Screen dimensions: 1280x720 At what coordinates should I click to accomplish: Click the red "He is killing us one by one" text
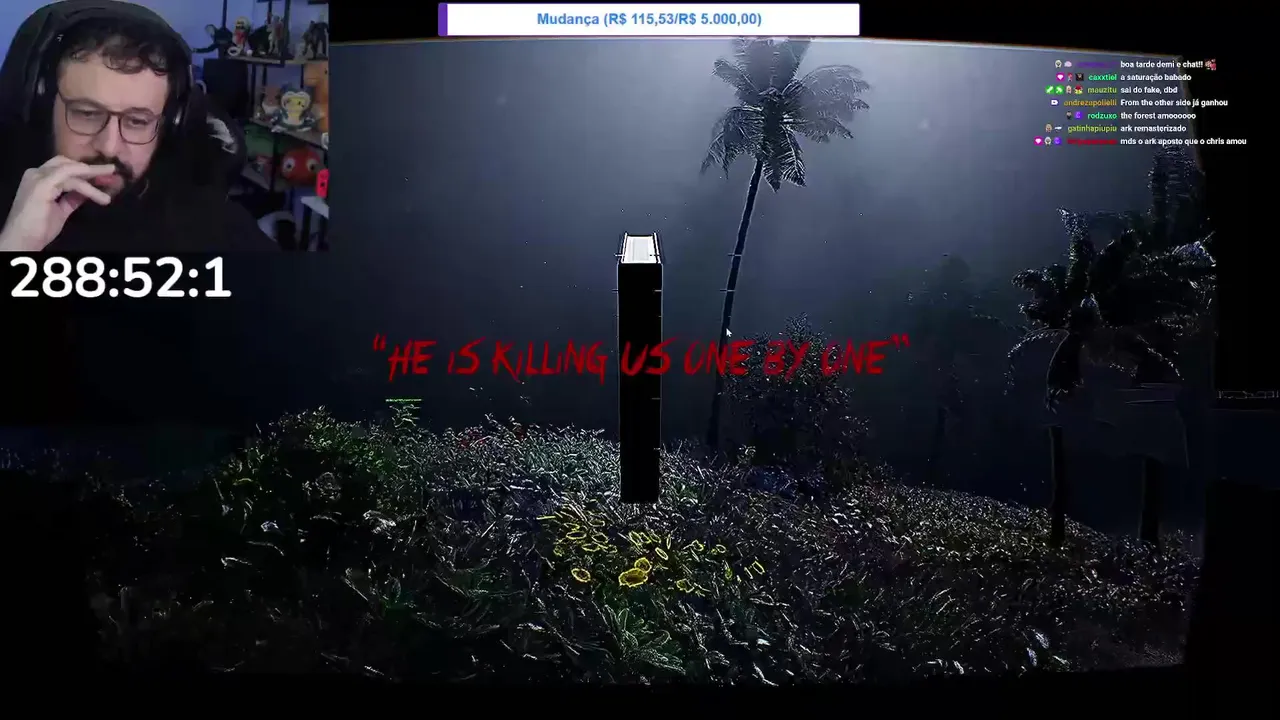(640, 357)
